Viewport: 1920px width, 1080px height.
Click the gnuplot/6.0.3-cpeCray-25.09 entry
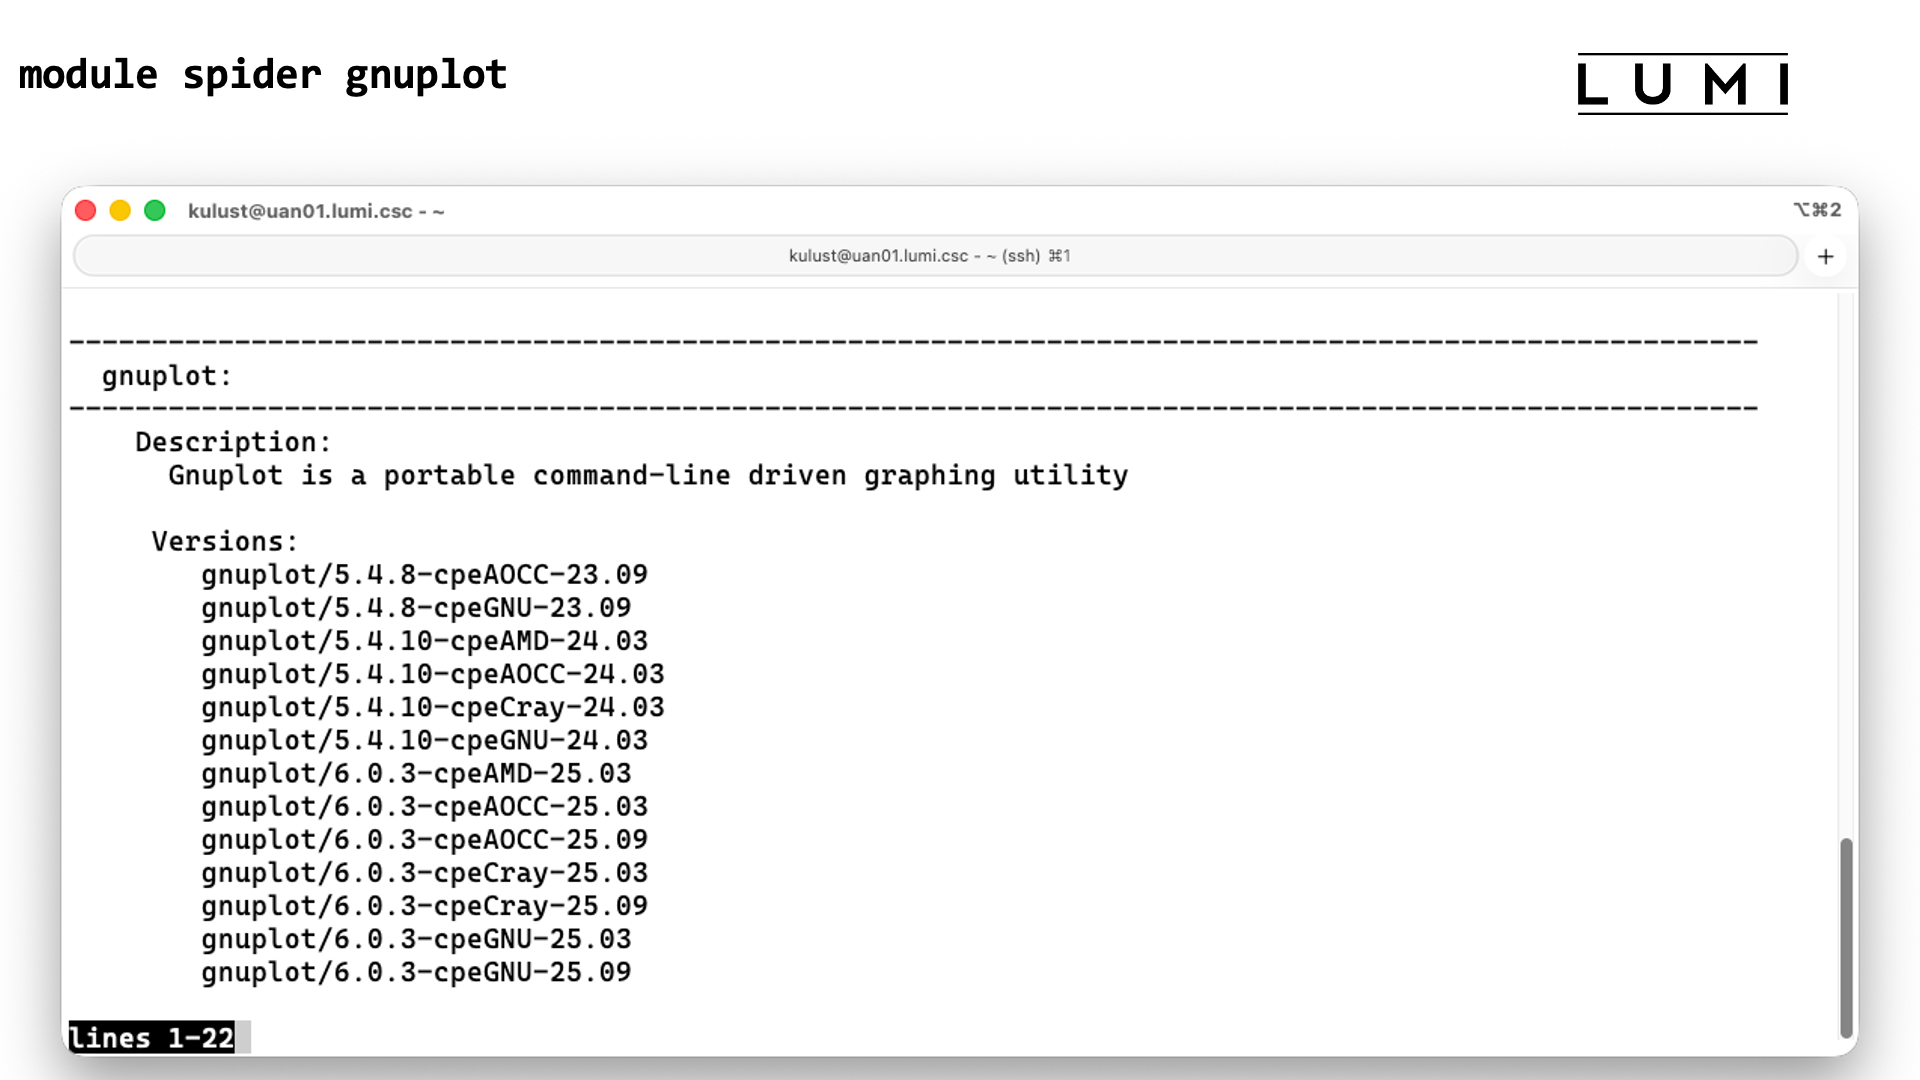pos(424,905)
